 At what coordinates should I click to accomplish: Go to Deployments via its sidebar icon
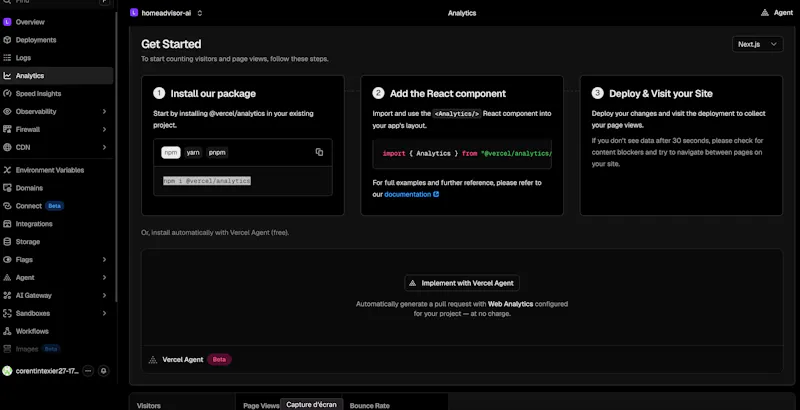[7, 40]
